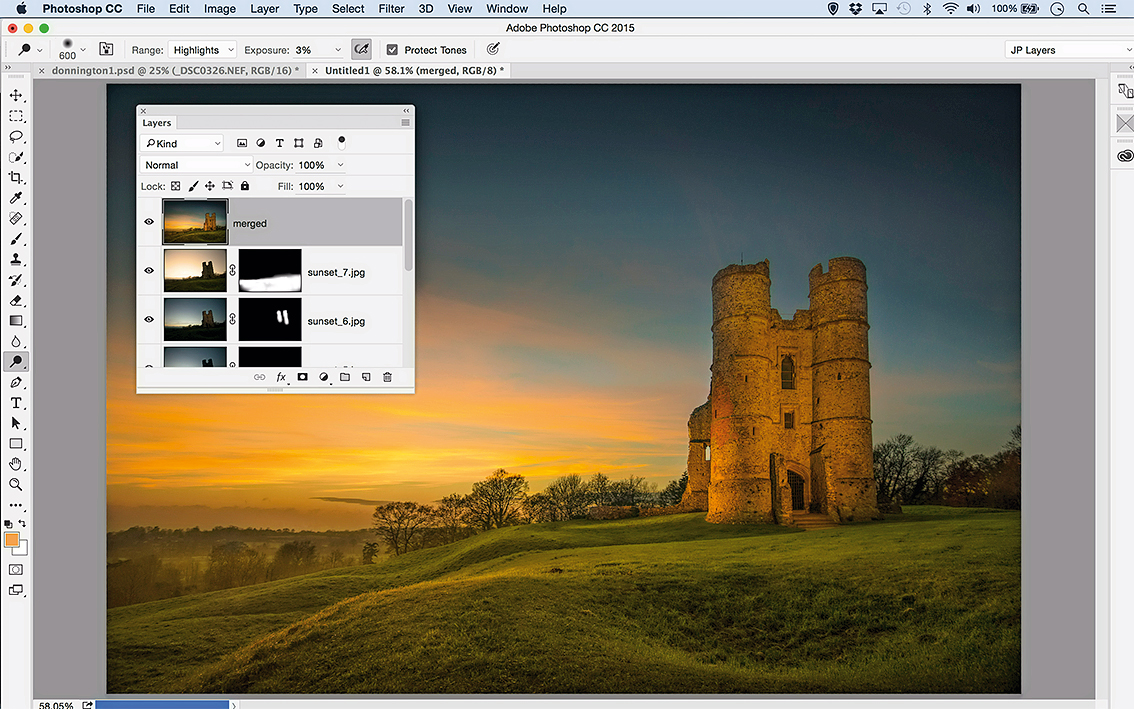Select the Eyedropper tool

[x=16, y=198]
